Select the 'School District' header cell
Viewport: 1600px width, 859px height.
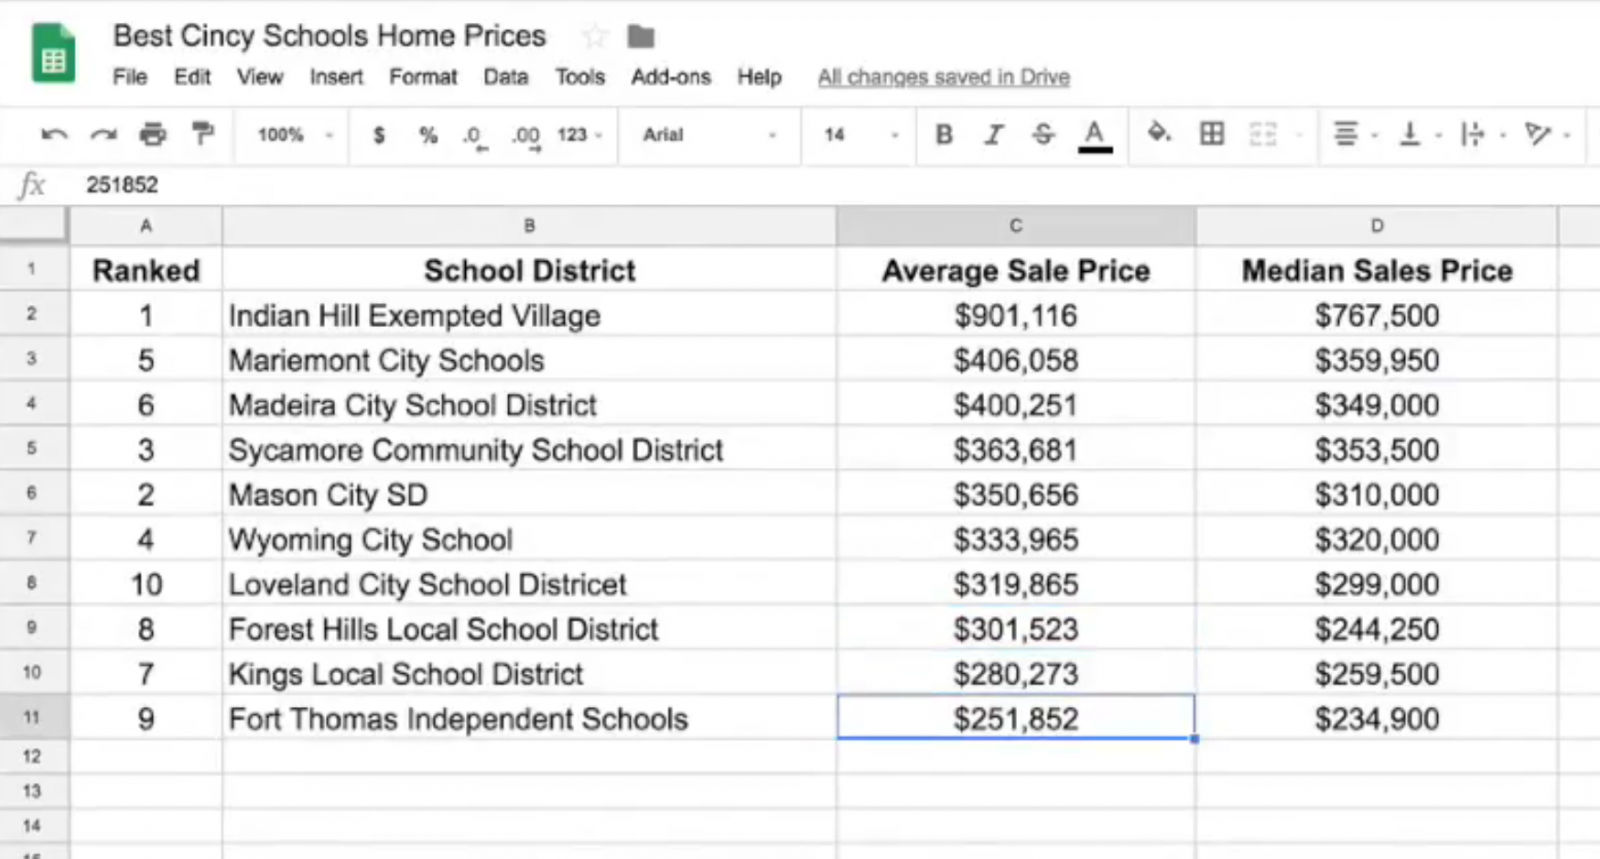pyautogui.click(x=529, y=270)
